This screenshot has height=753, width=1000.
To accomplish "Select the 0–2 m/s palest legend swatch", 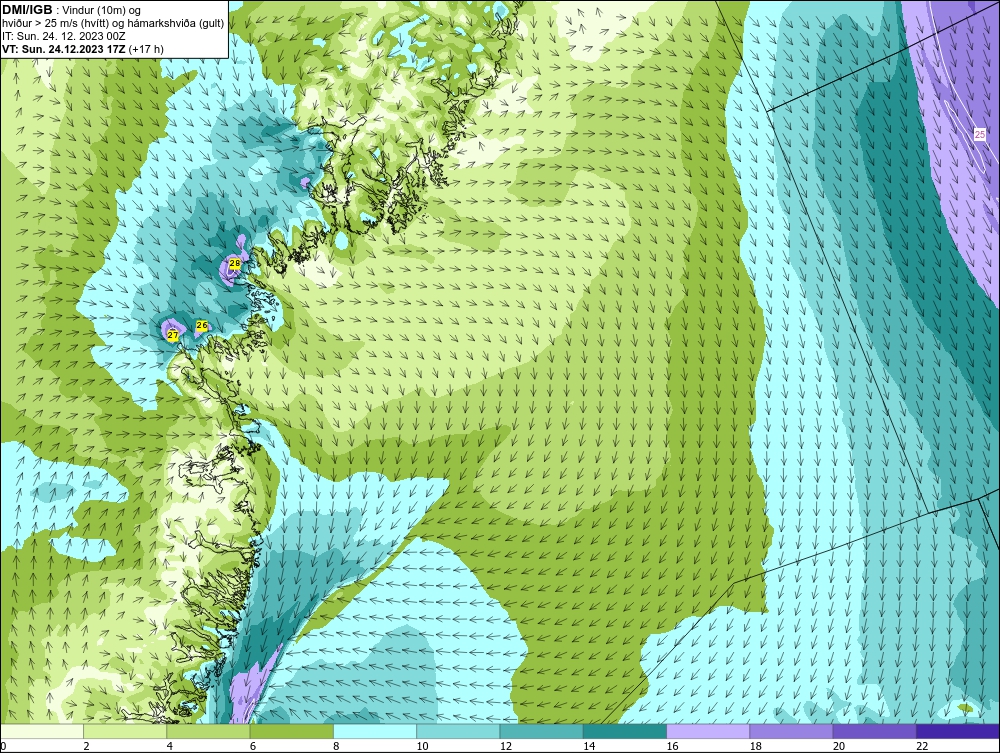I will [x=42, y=731].
